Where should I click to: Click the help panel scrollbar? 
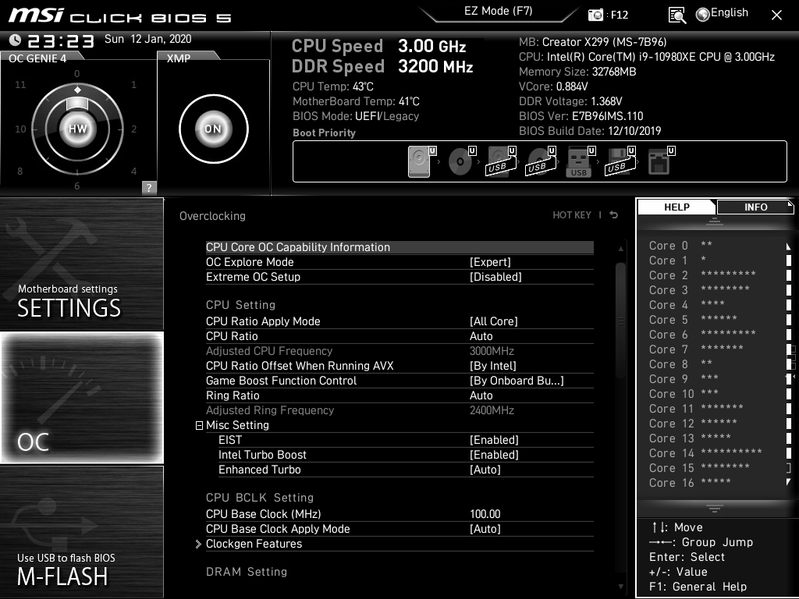(x=789, y=364)
